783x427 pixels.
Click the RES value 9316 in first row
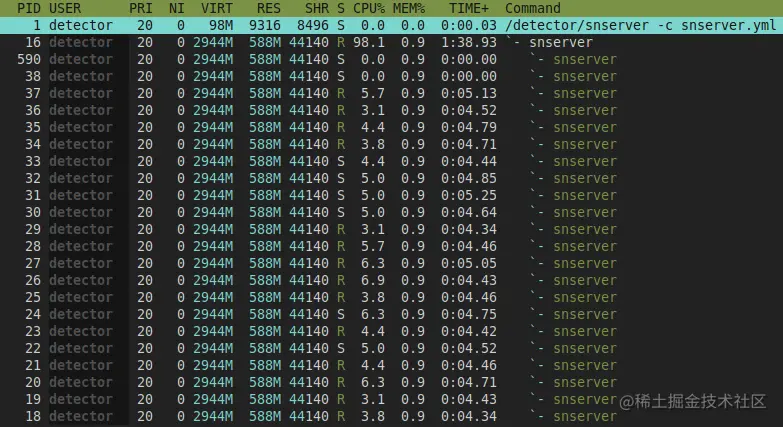point(265,25)
